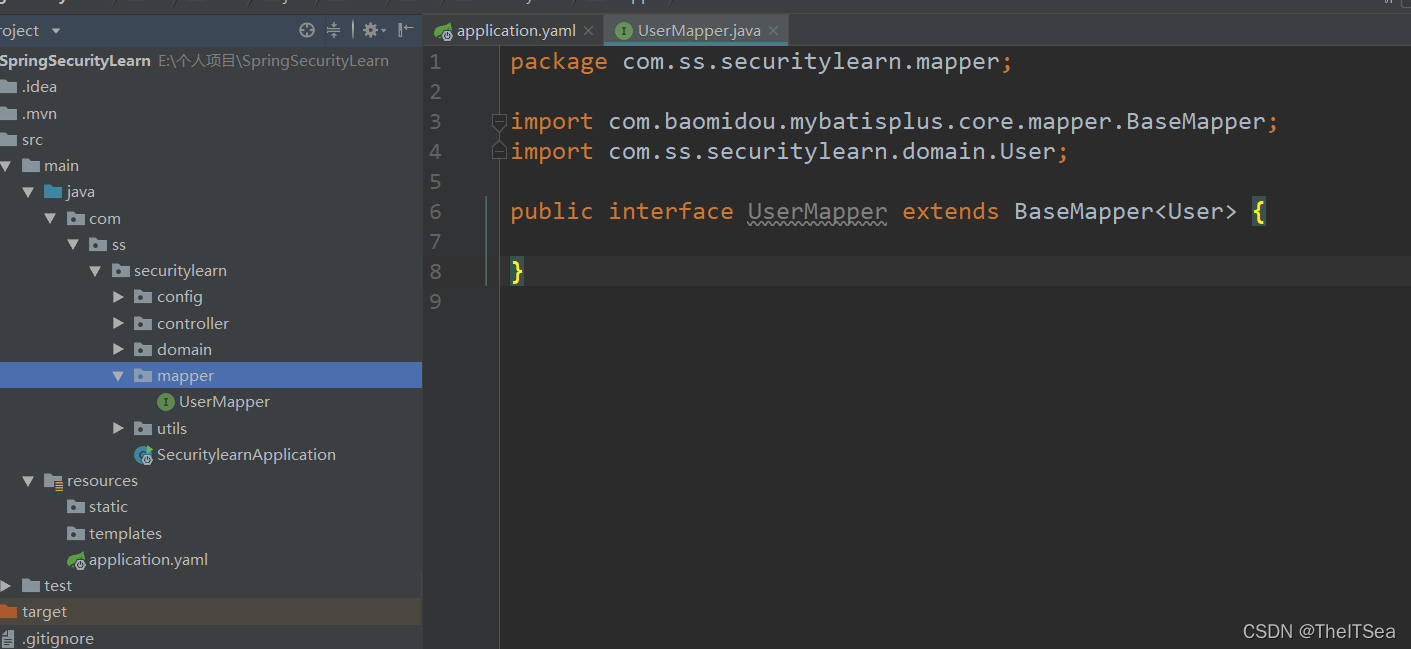Screen dimensions: 1411x649
Task: Select the controller package row
Action: [x=211, y=324]
